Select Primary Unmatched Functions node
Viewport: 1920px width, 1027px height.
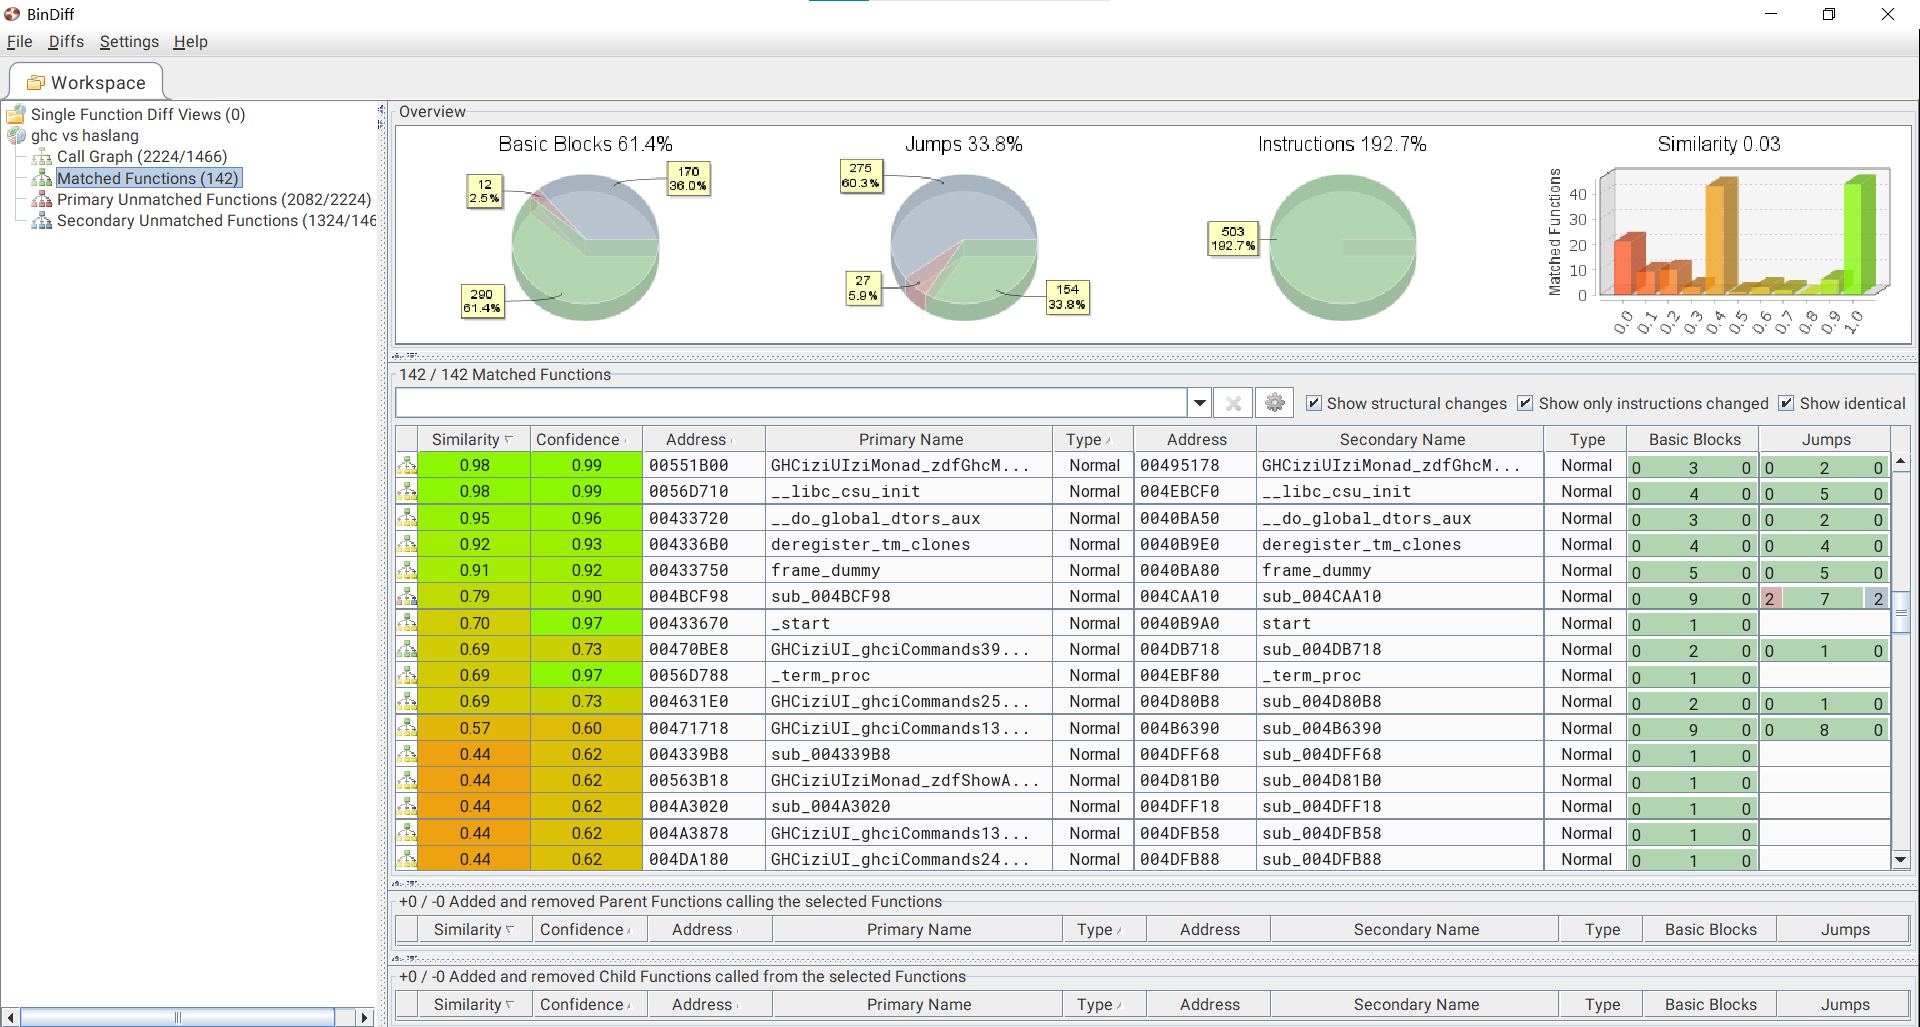[x=214, y=200]
